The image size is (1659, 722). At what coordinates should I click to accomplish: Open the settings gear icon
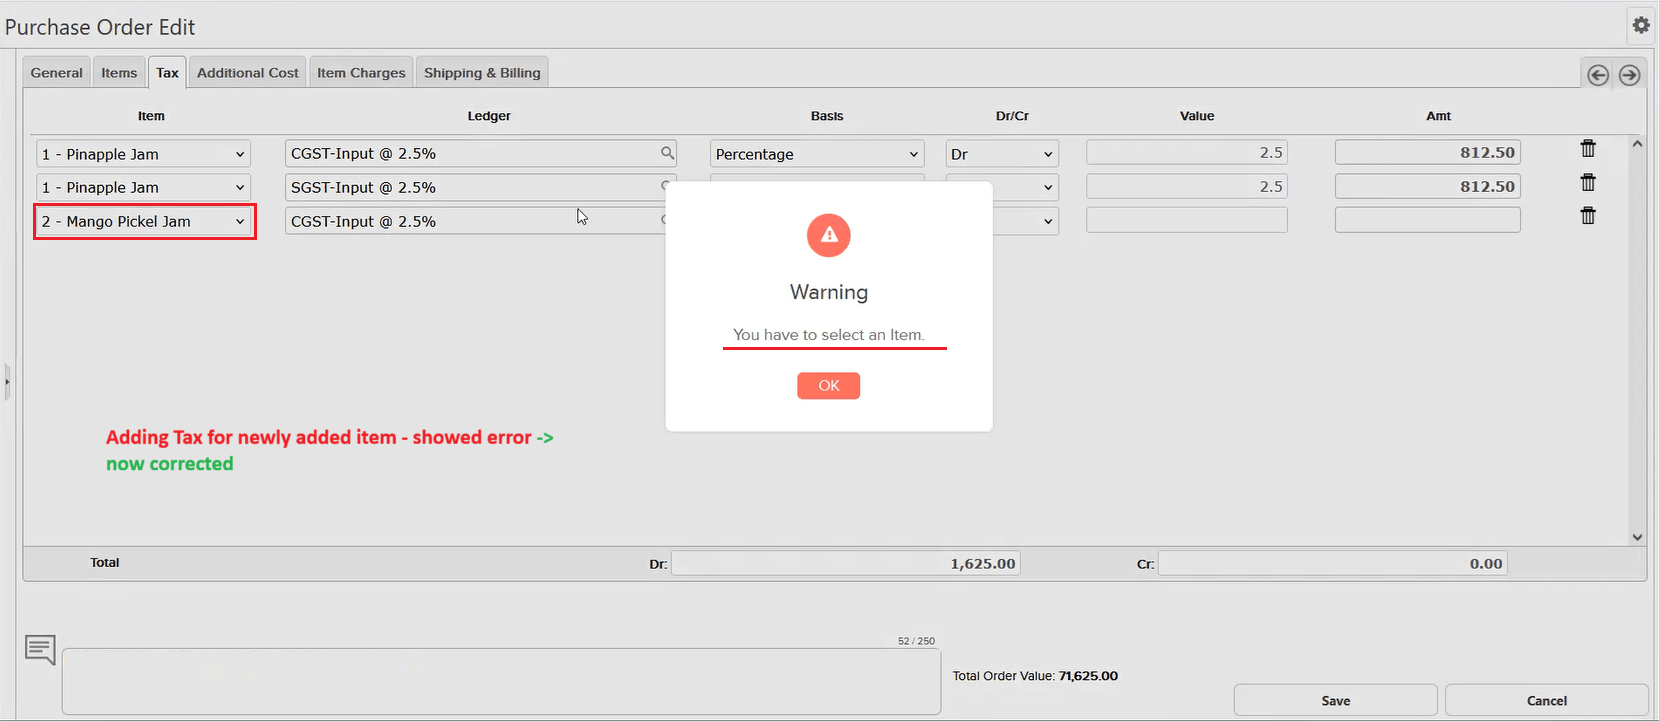click(1641, 25)
